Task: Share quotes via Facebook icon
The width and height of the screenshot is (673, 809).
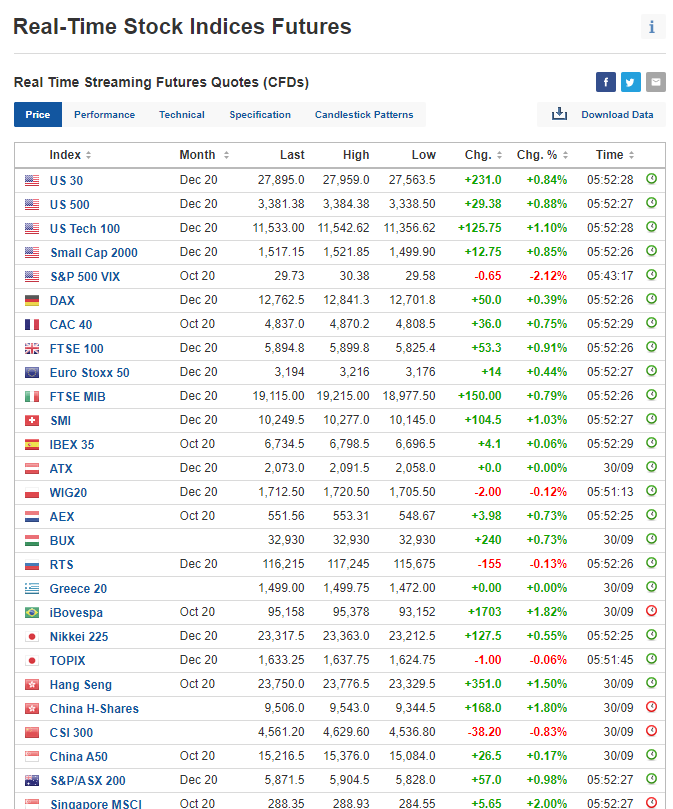Action: tap(605, 82)
